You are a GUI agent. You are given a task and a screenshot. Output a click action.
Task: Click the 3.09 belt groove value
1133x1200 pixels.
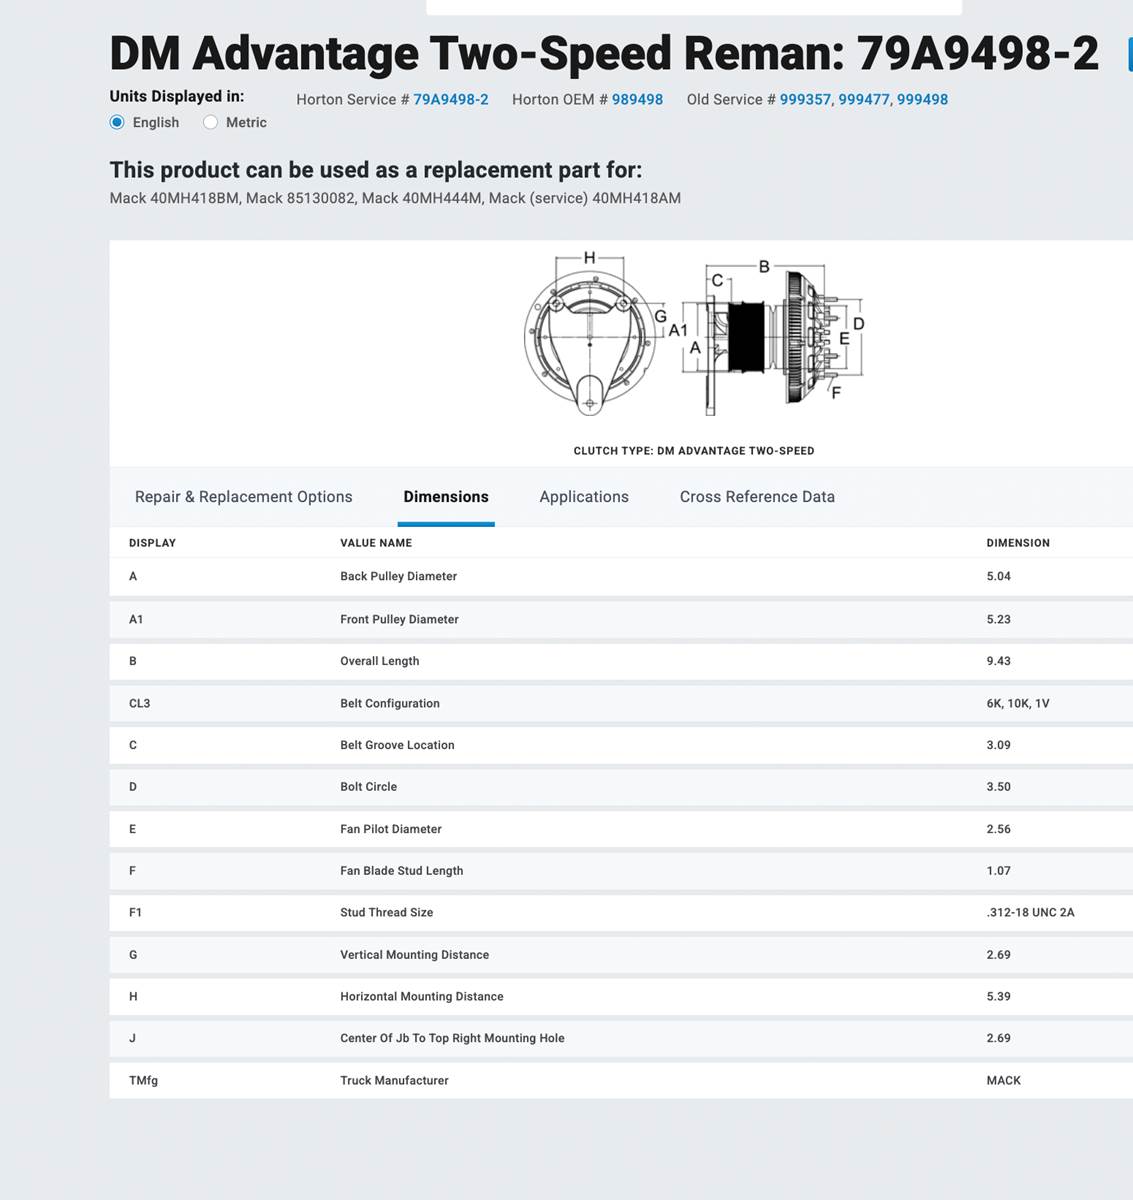click(998, 745)
